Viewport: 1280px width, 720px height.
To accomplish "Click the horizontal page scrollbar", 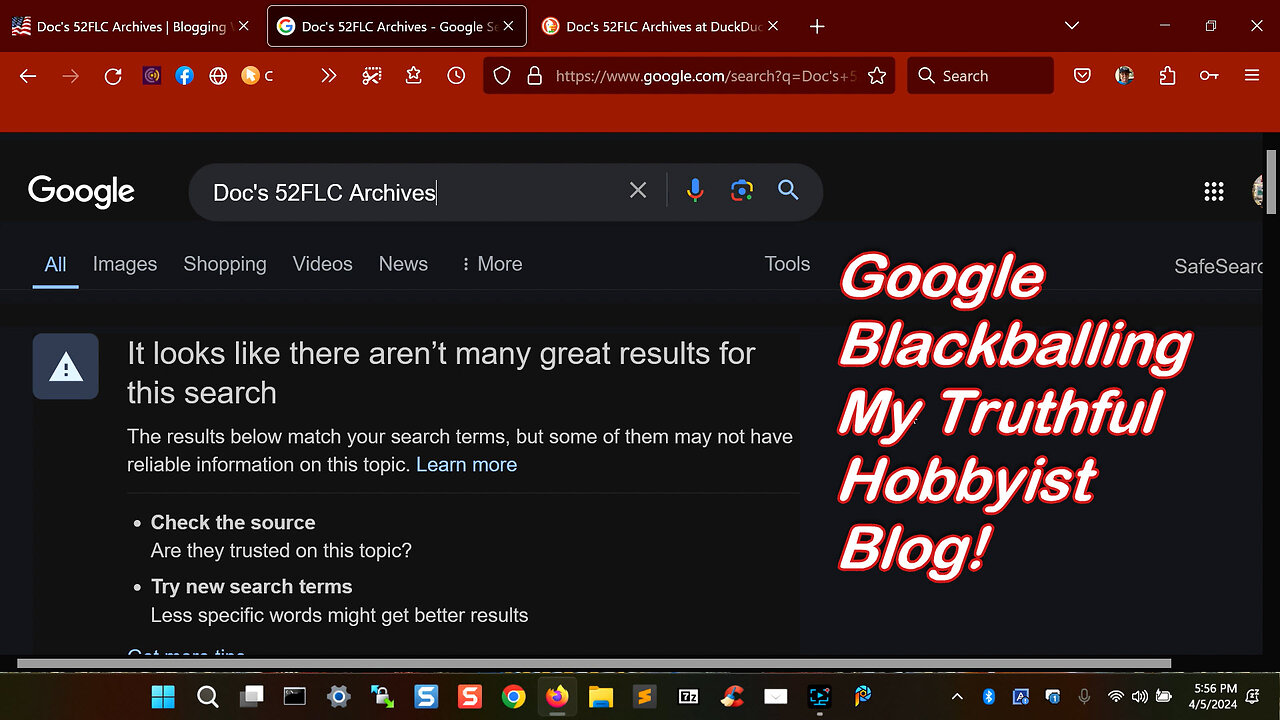I will point(594,663).
